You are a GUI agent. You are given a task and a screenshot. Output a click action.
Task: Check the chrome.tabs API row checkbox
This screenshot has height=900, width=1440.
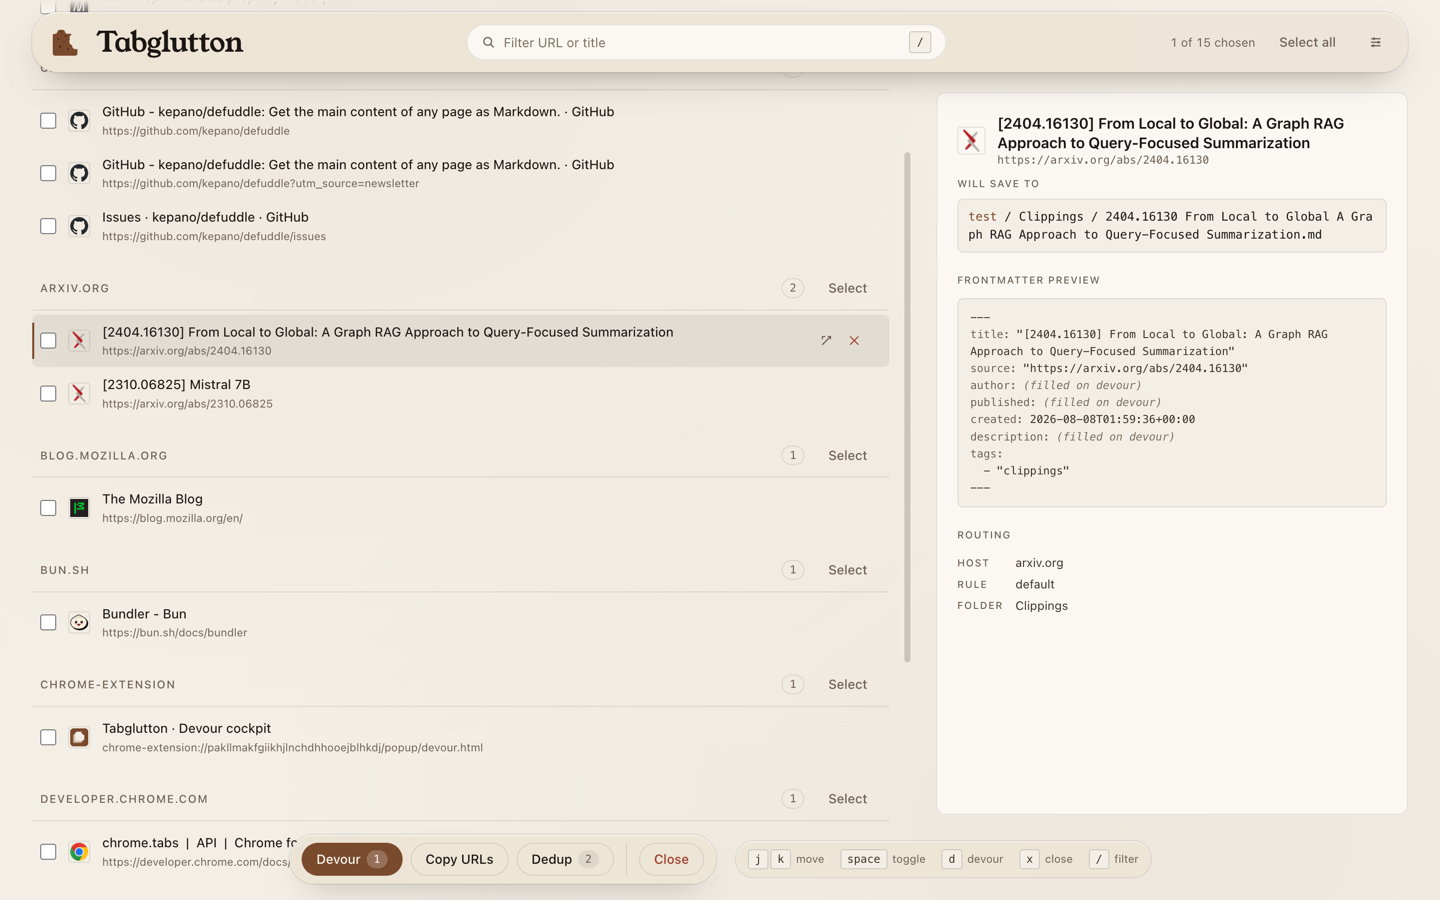tap(48, 852)
